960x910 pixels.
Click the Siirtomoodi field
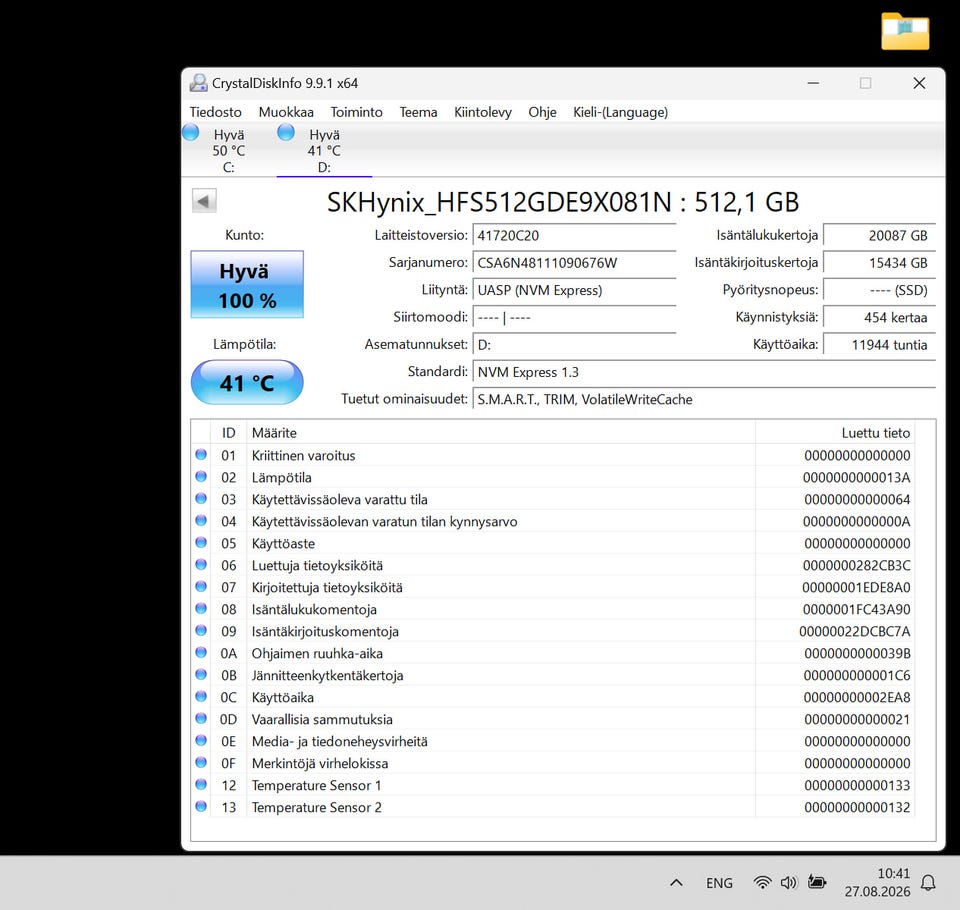pyautogui.click(x=574, y=317)
